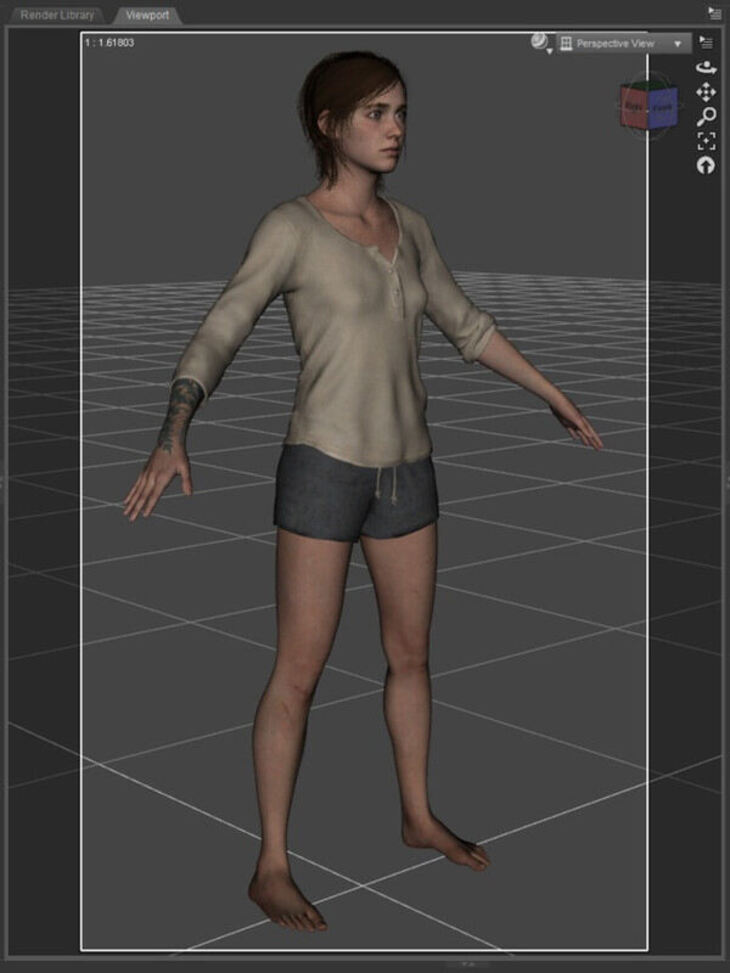
Task: Click the green top face of view cube
Action: coord(649,85)
